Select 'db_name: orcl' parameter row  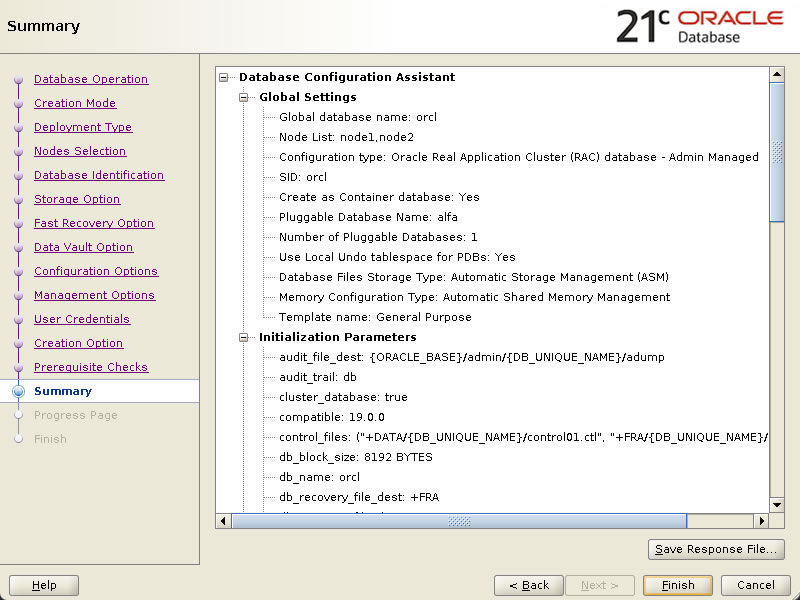click(319, 477)
